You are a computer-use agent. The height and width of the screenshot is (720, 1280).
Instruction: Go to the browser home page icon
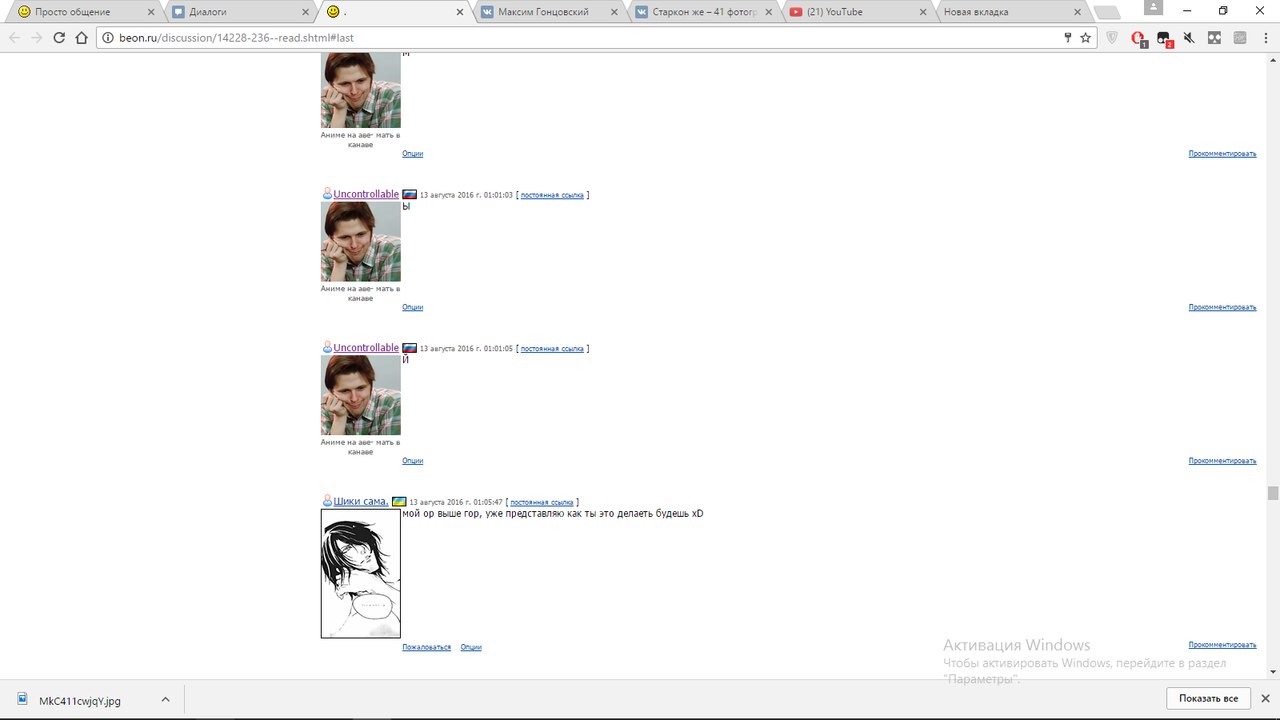[x=82, y=38]
